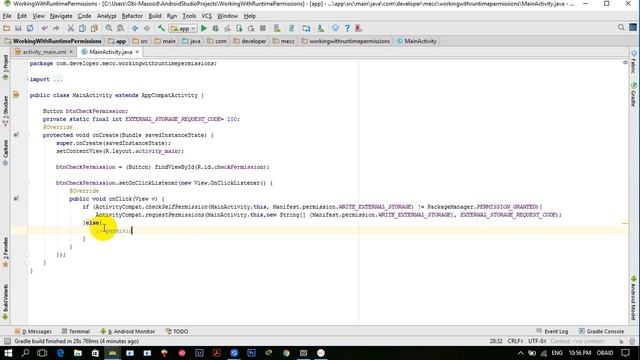Open the Event Log panel
640x360 pixels.
pyautogui.click(x=552, y=331)
